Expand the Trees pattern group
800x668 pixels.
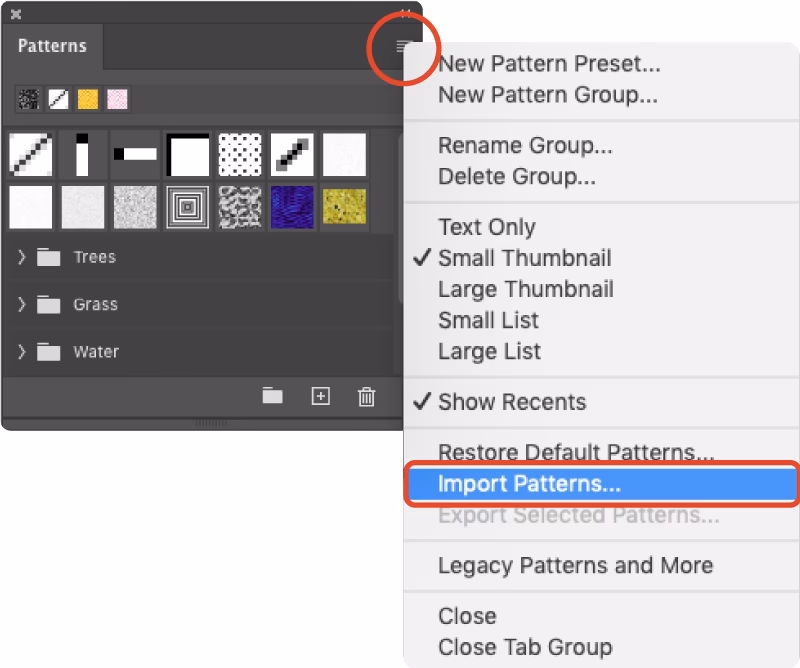20,257
